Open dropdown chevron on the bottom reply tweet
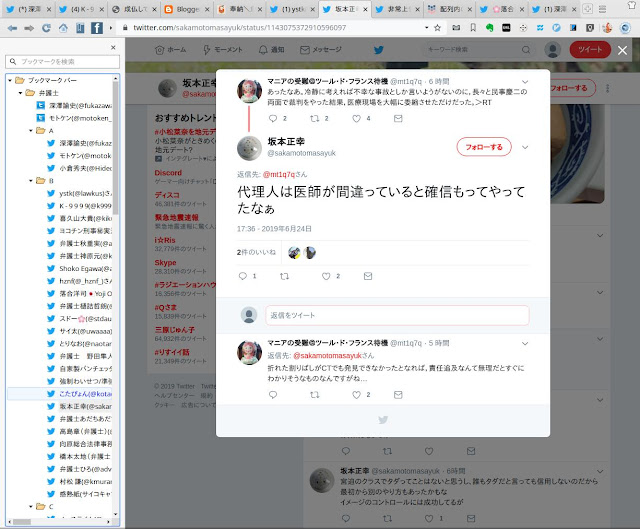Image resolution: width=640 pixels, height=529 pixels. click(525, 344)
